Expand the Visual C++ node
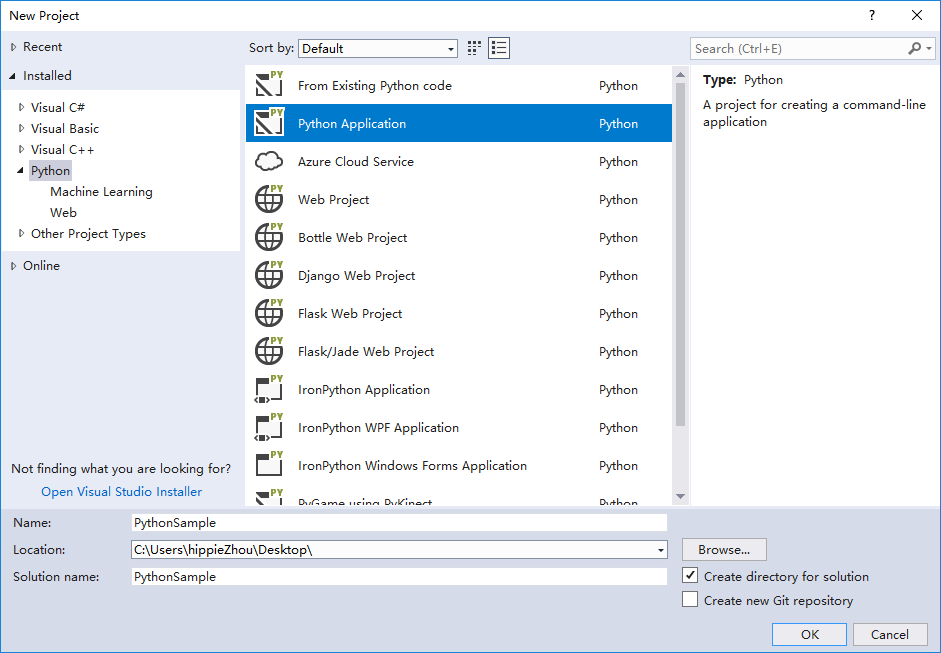The height and width of the screenshot is (653, 941). [x=22, y=149]
